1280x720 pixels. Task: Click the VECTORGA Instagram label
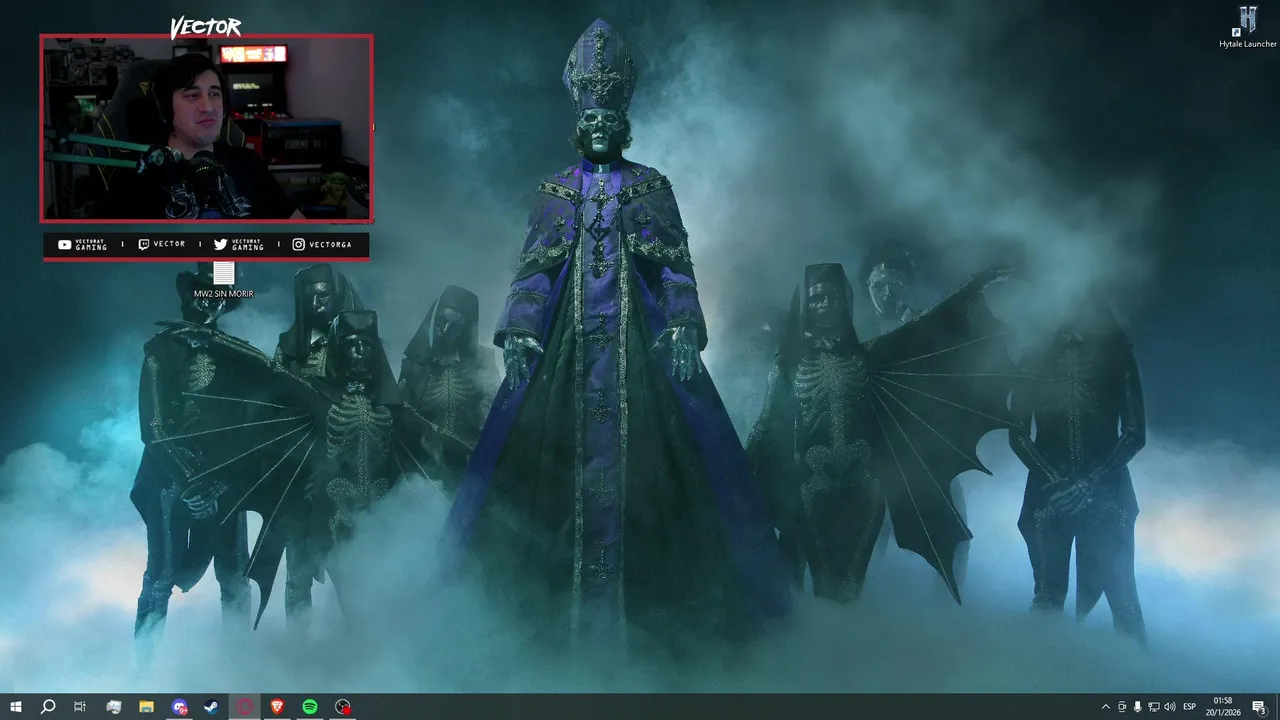[x=322, y=244]
